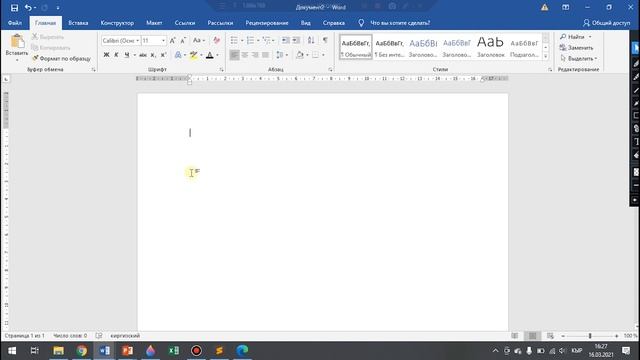Click Найти (Find) button
This screenshot has height=360, width=640.
pos(573,37)
